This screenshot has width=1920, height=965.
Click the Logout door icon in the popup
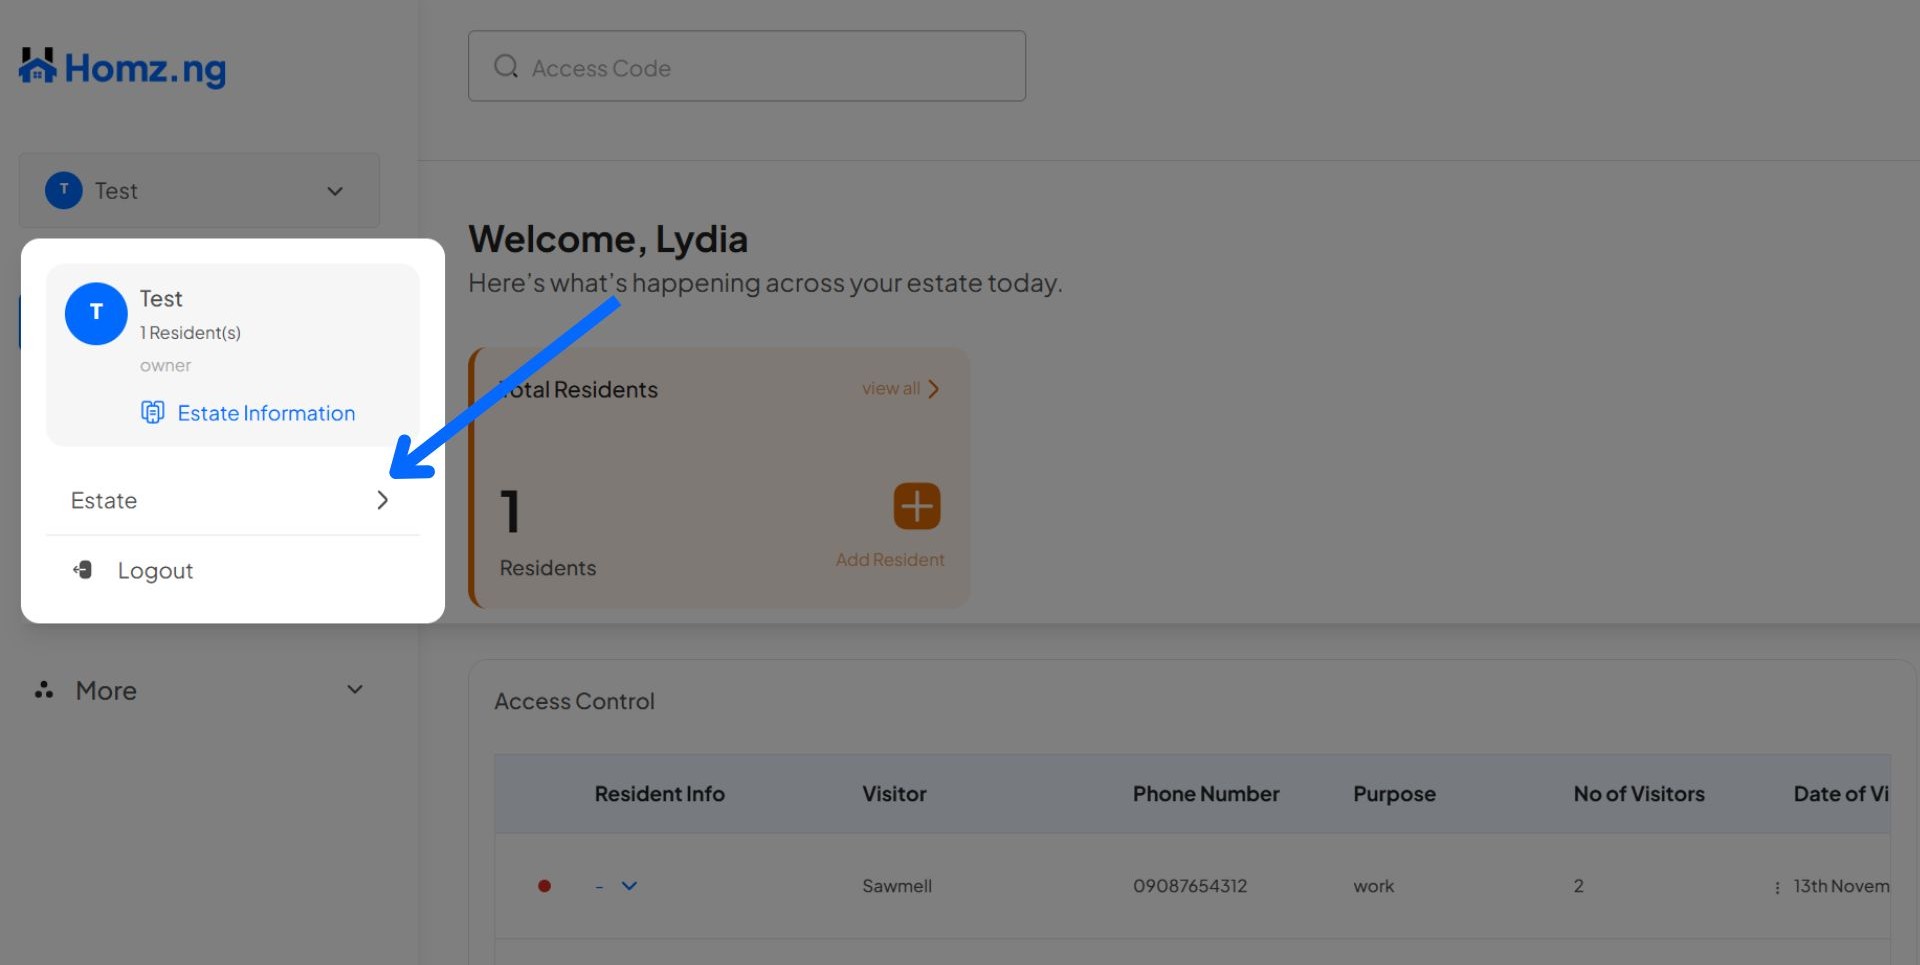click(x=82, y=570)
